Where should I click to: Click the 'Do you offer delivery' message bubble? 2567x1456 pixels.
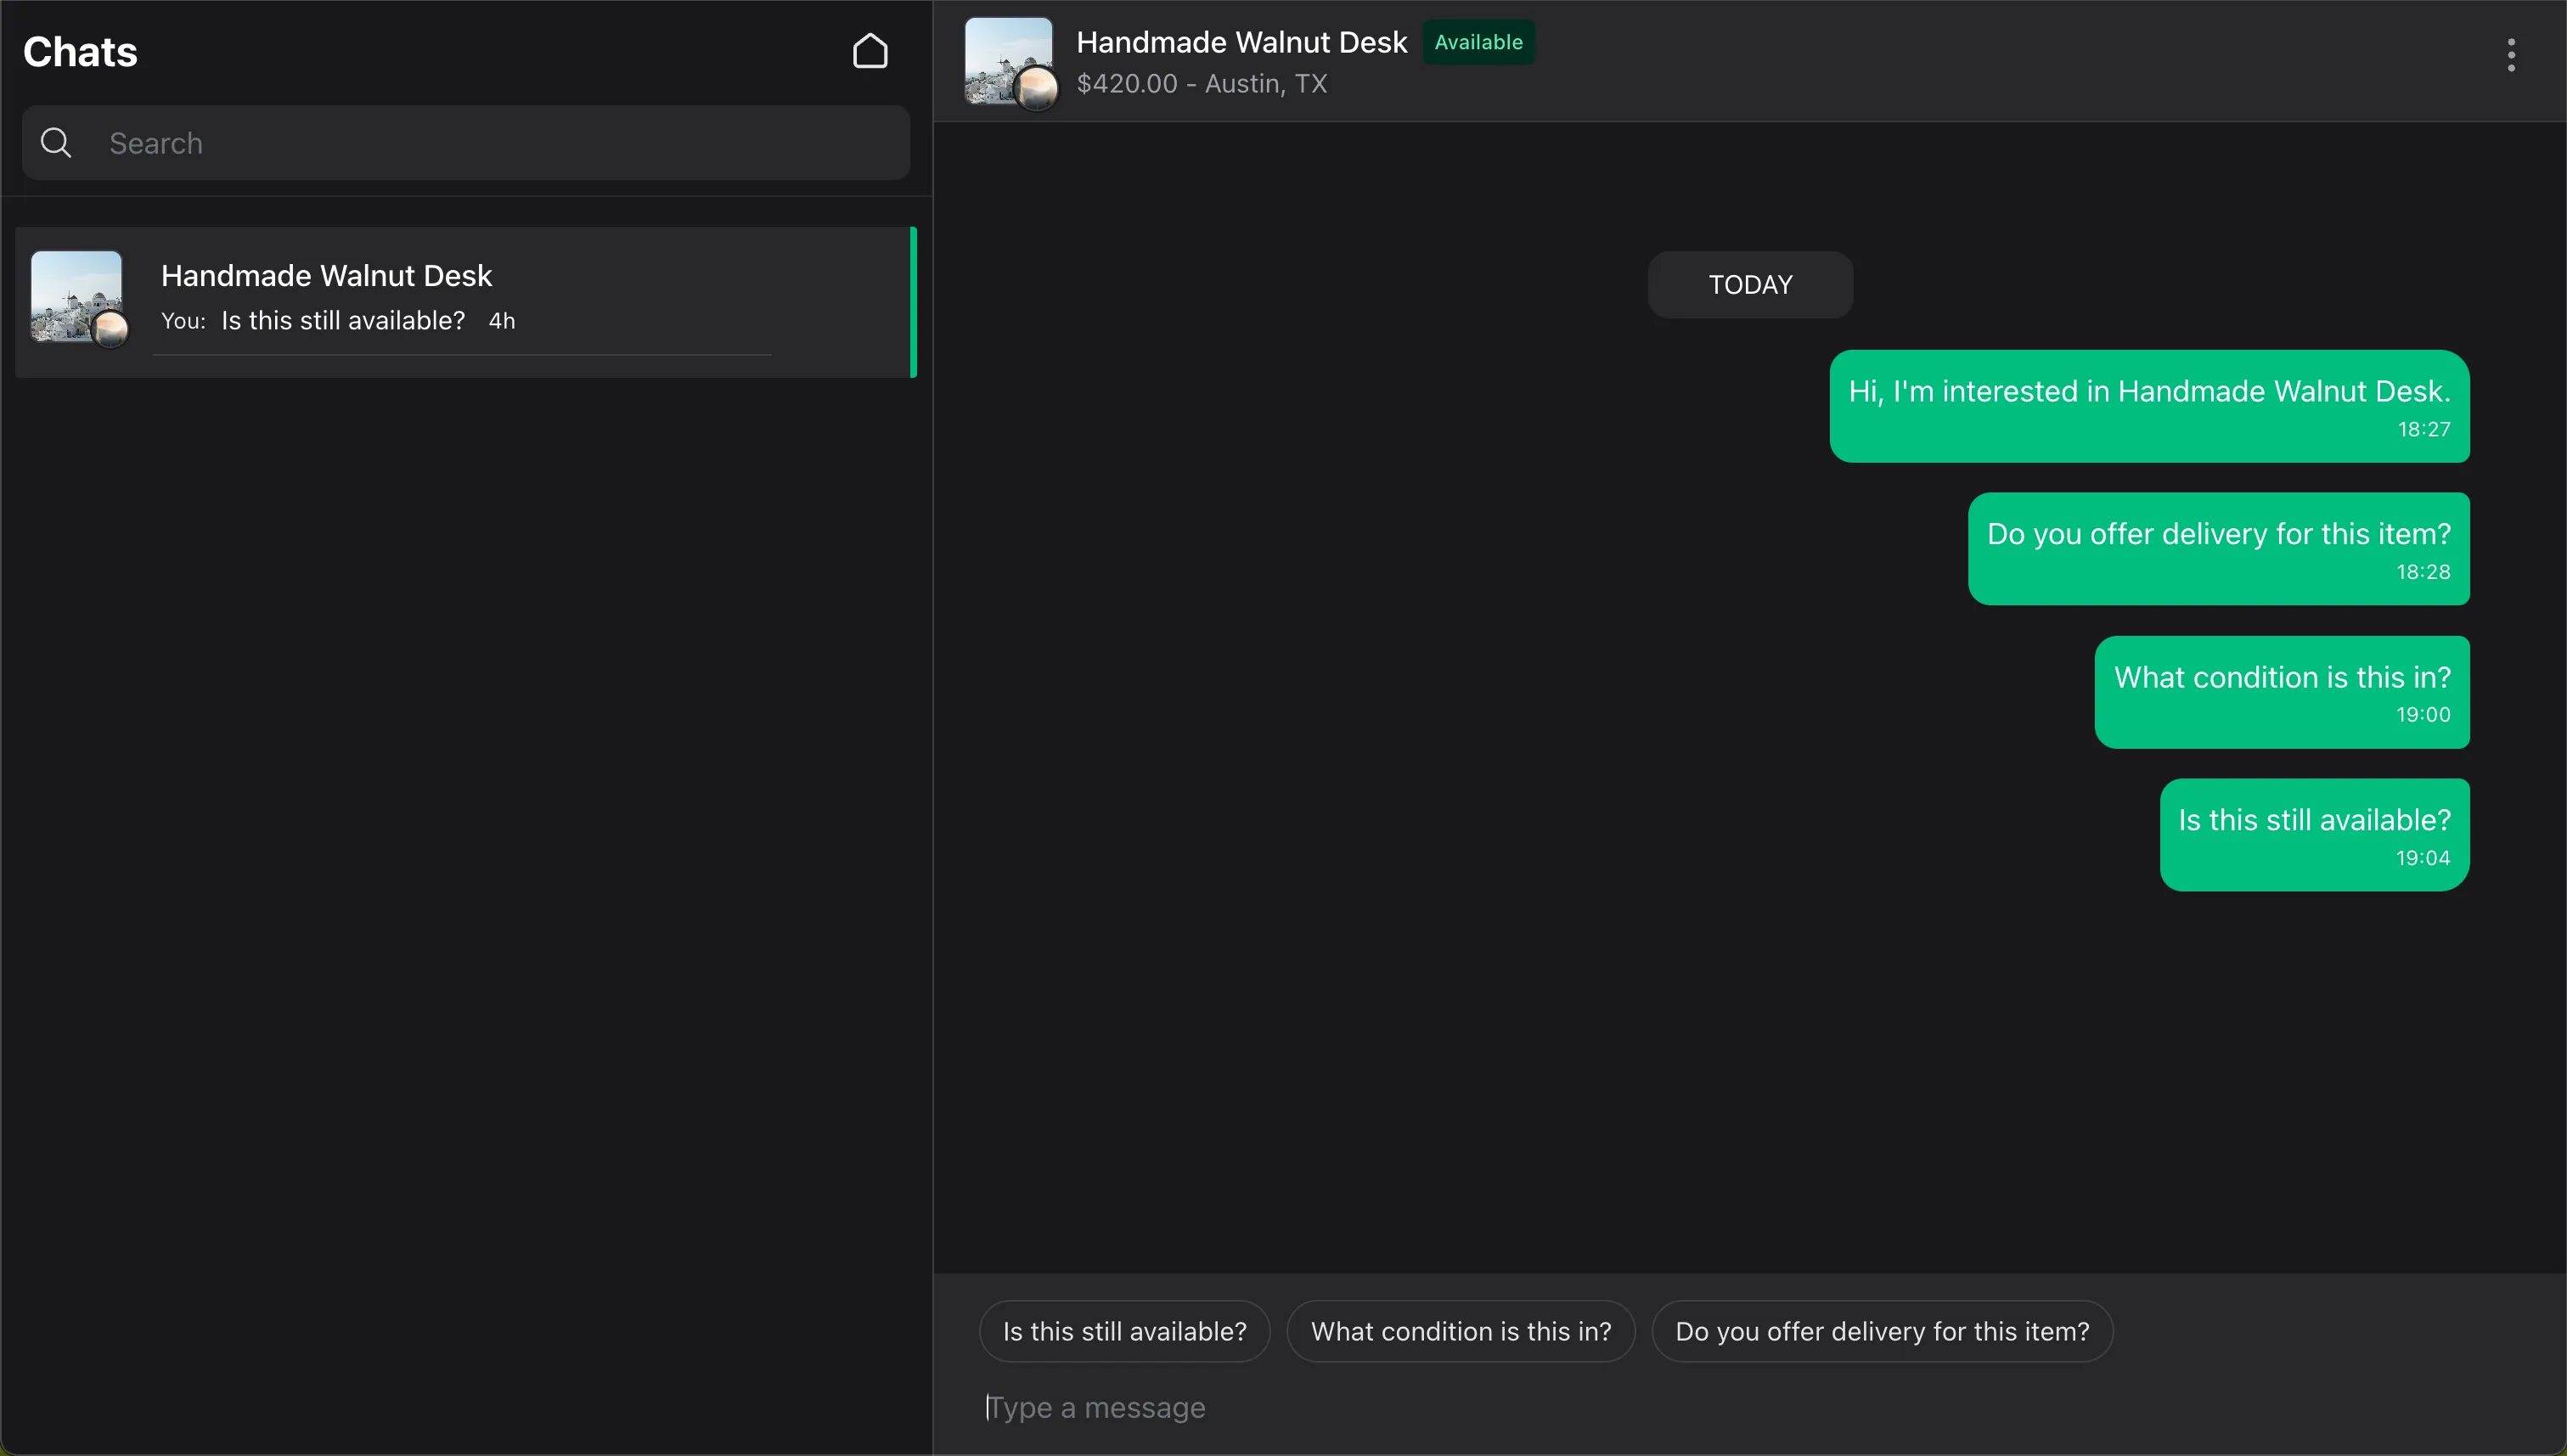pyautogui.click(x=2219, y=549)
